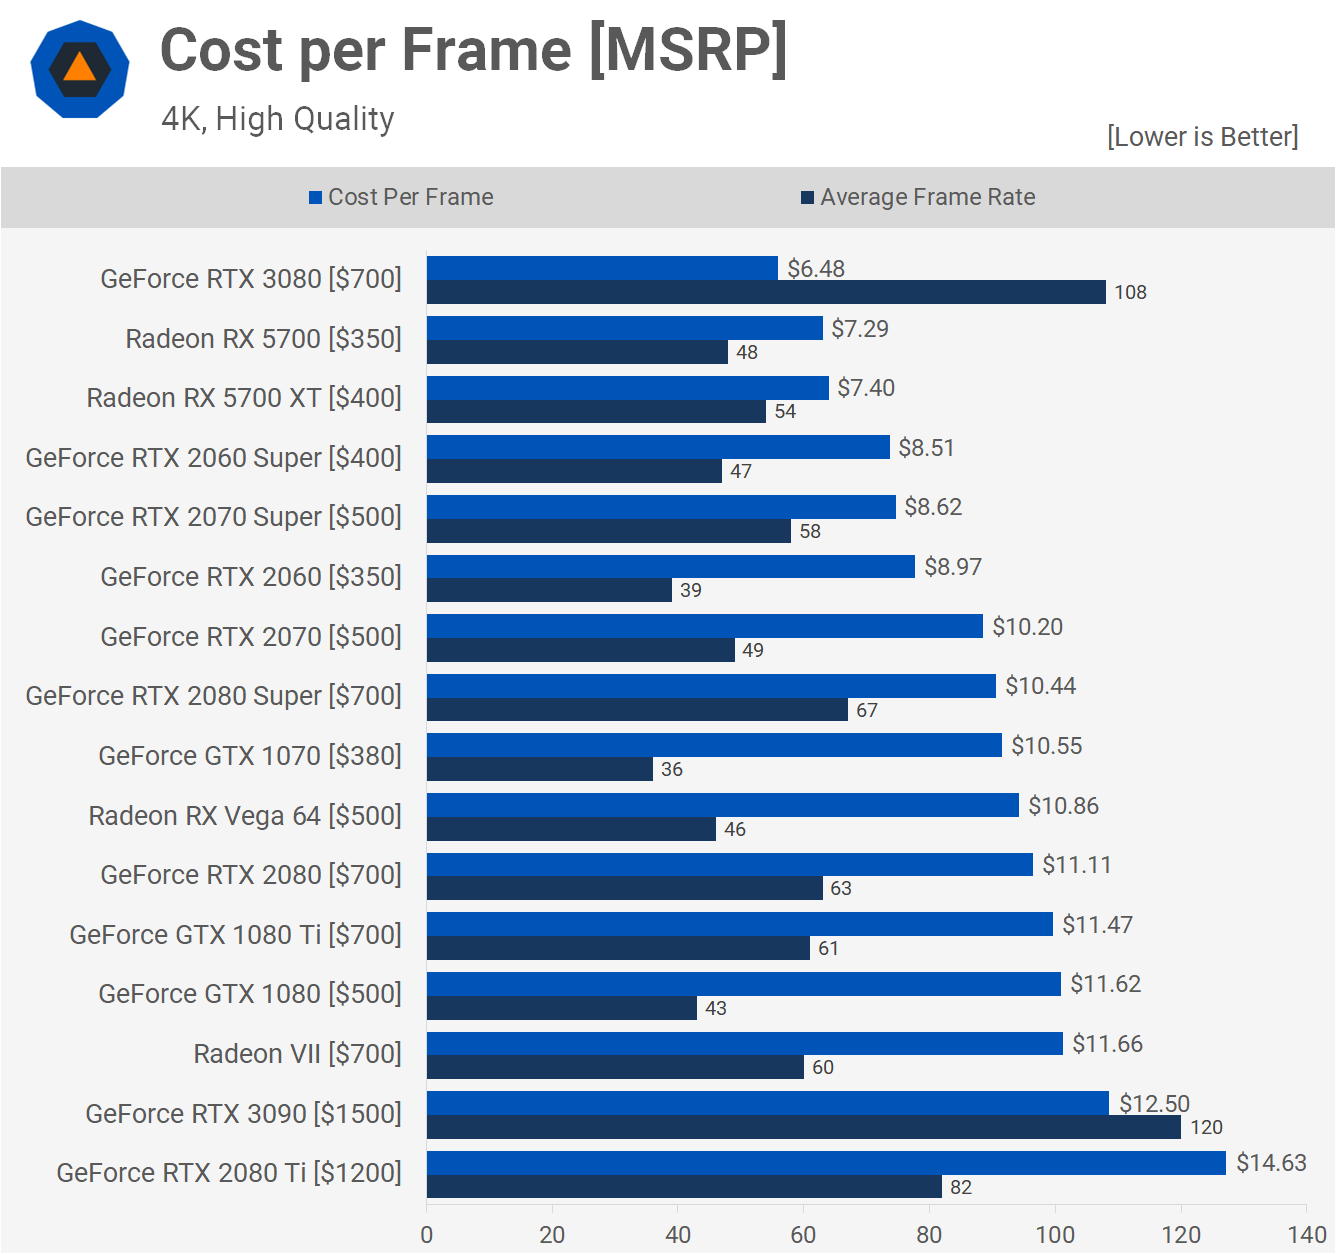Viewport: 1336px width, 1254px height.
Task: Click the 'GeForce GTX 1080 [$500]' label
Action: tap(250, 994)
